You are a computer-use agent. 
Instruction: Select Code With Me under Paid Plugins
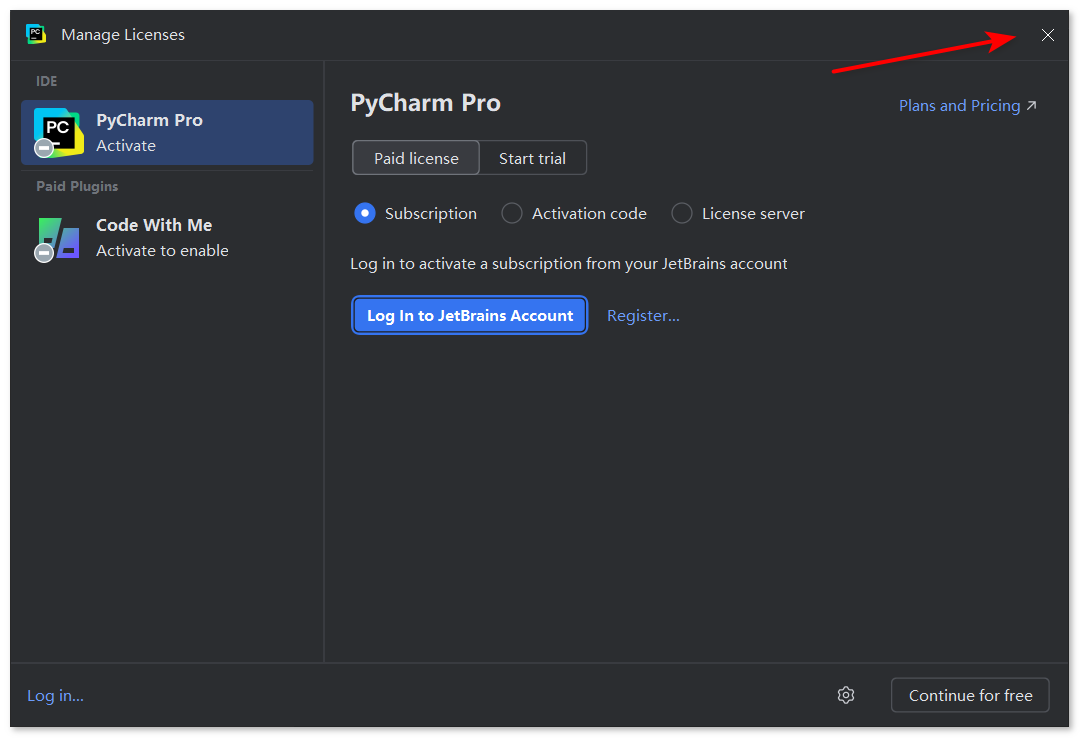pyautogui.click(x=167, y=238)
